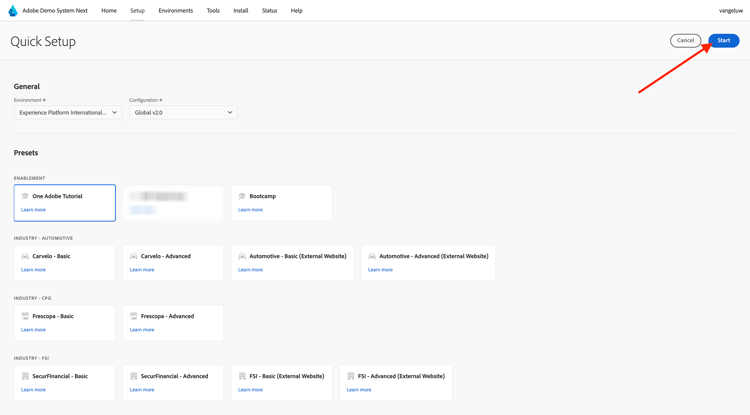750x415 pixels.
Task: Open the Environment dropdown
Action: (68, 112)
